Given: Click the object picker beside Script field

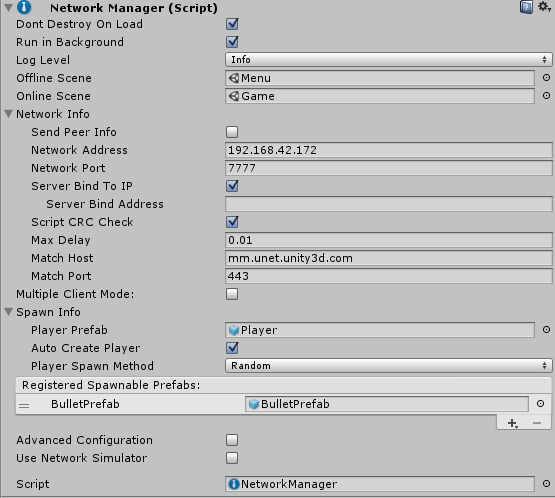Looking at the screenshot, I should tap(546, 483).
